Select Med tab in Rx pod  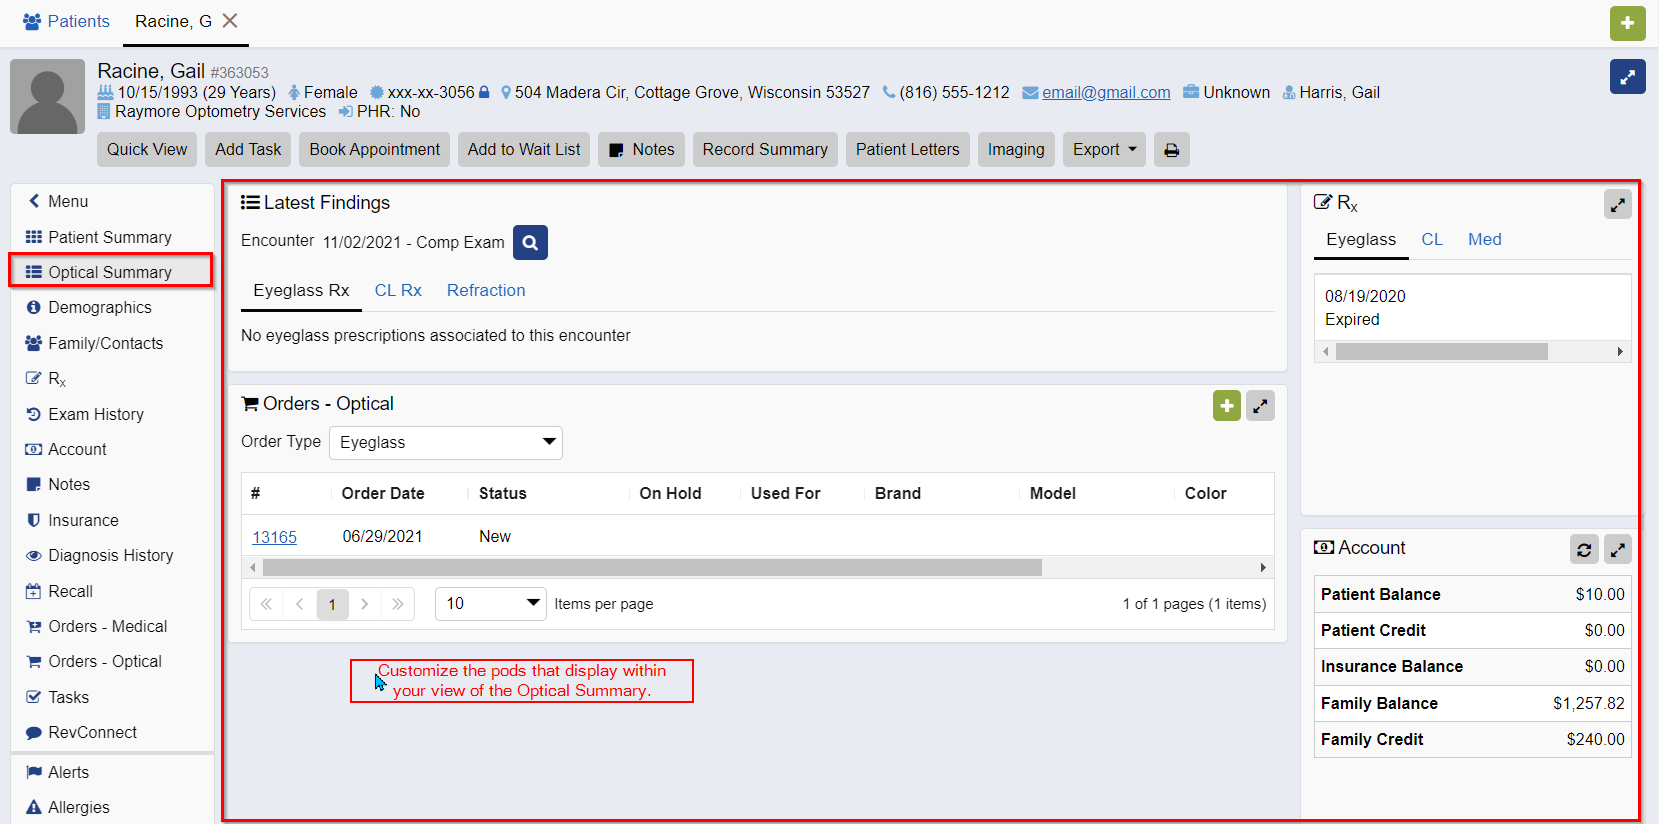1485,239
